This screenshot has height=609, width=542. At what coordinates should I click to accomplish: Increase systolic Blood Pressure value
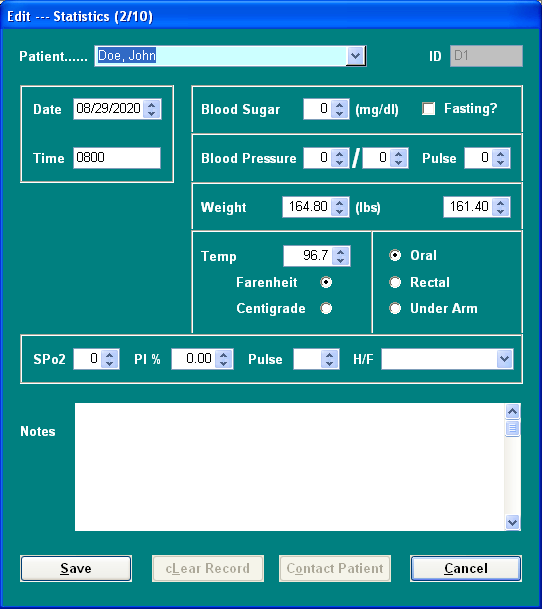coord(340,153)
